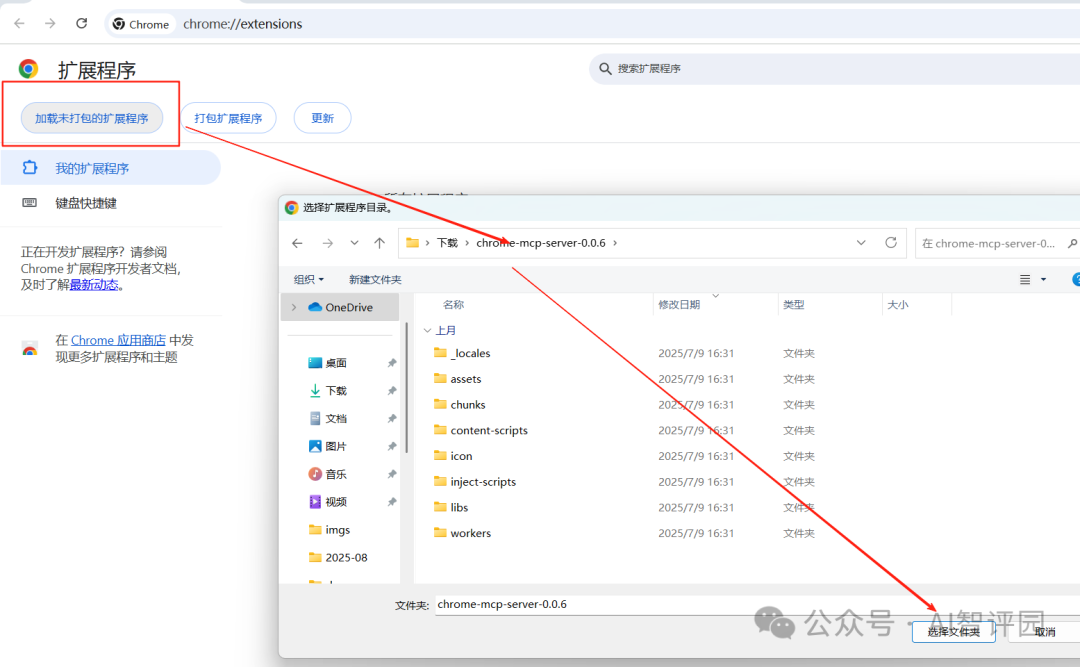This screenshot has height=667, width=1080.
Task: Select 视频 in navigation pane
Action: [335, 502]
